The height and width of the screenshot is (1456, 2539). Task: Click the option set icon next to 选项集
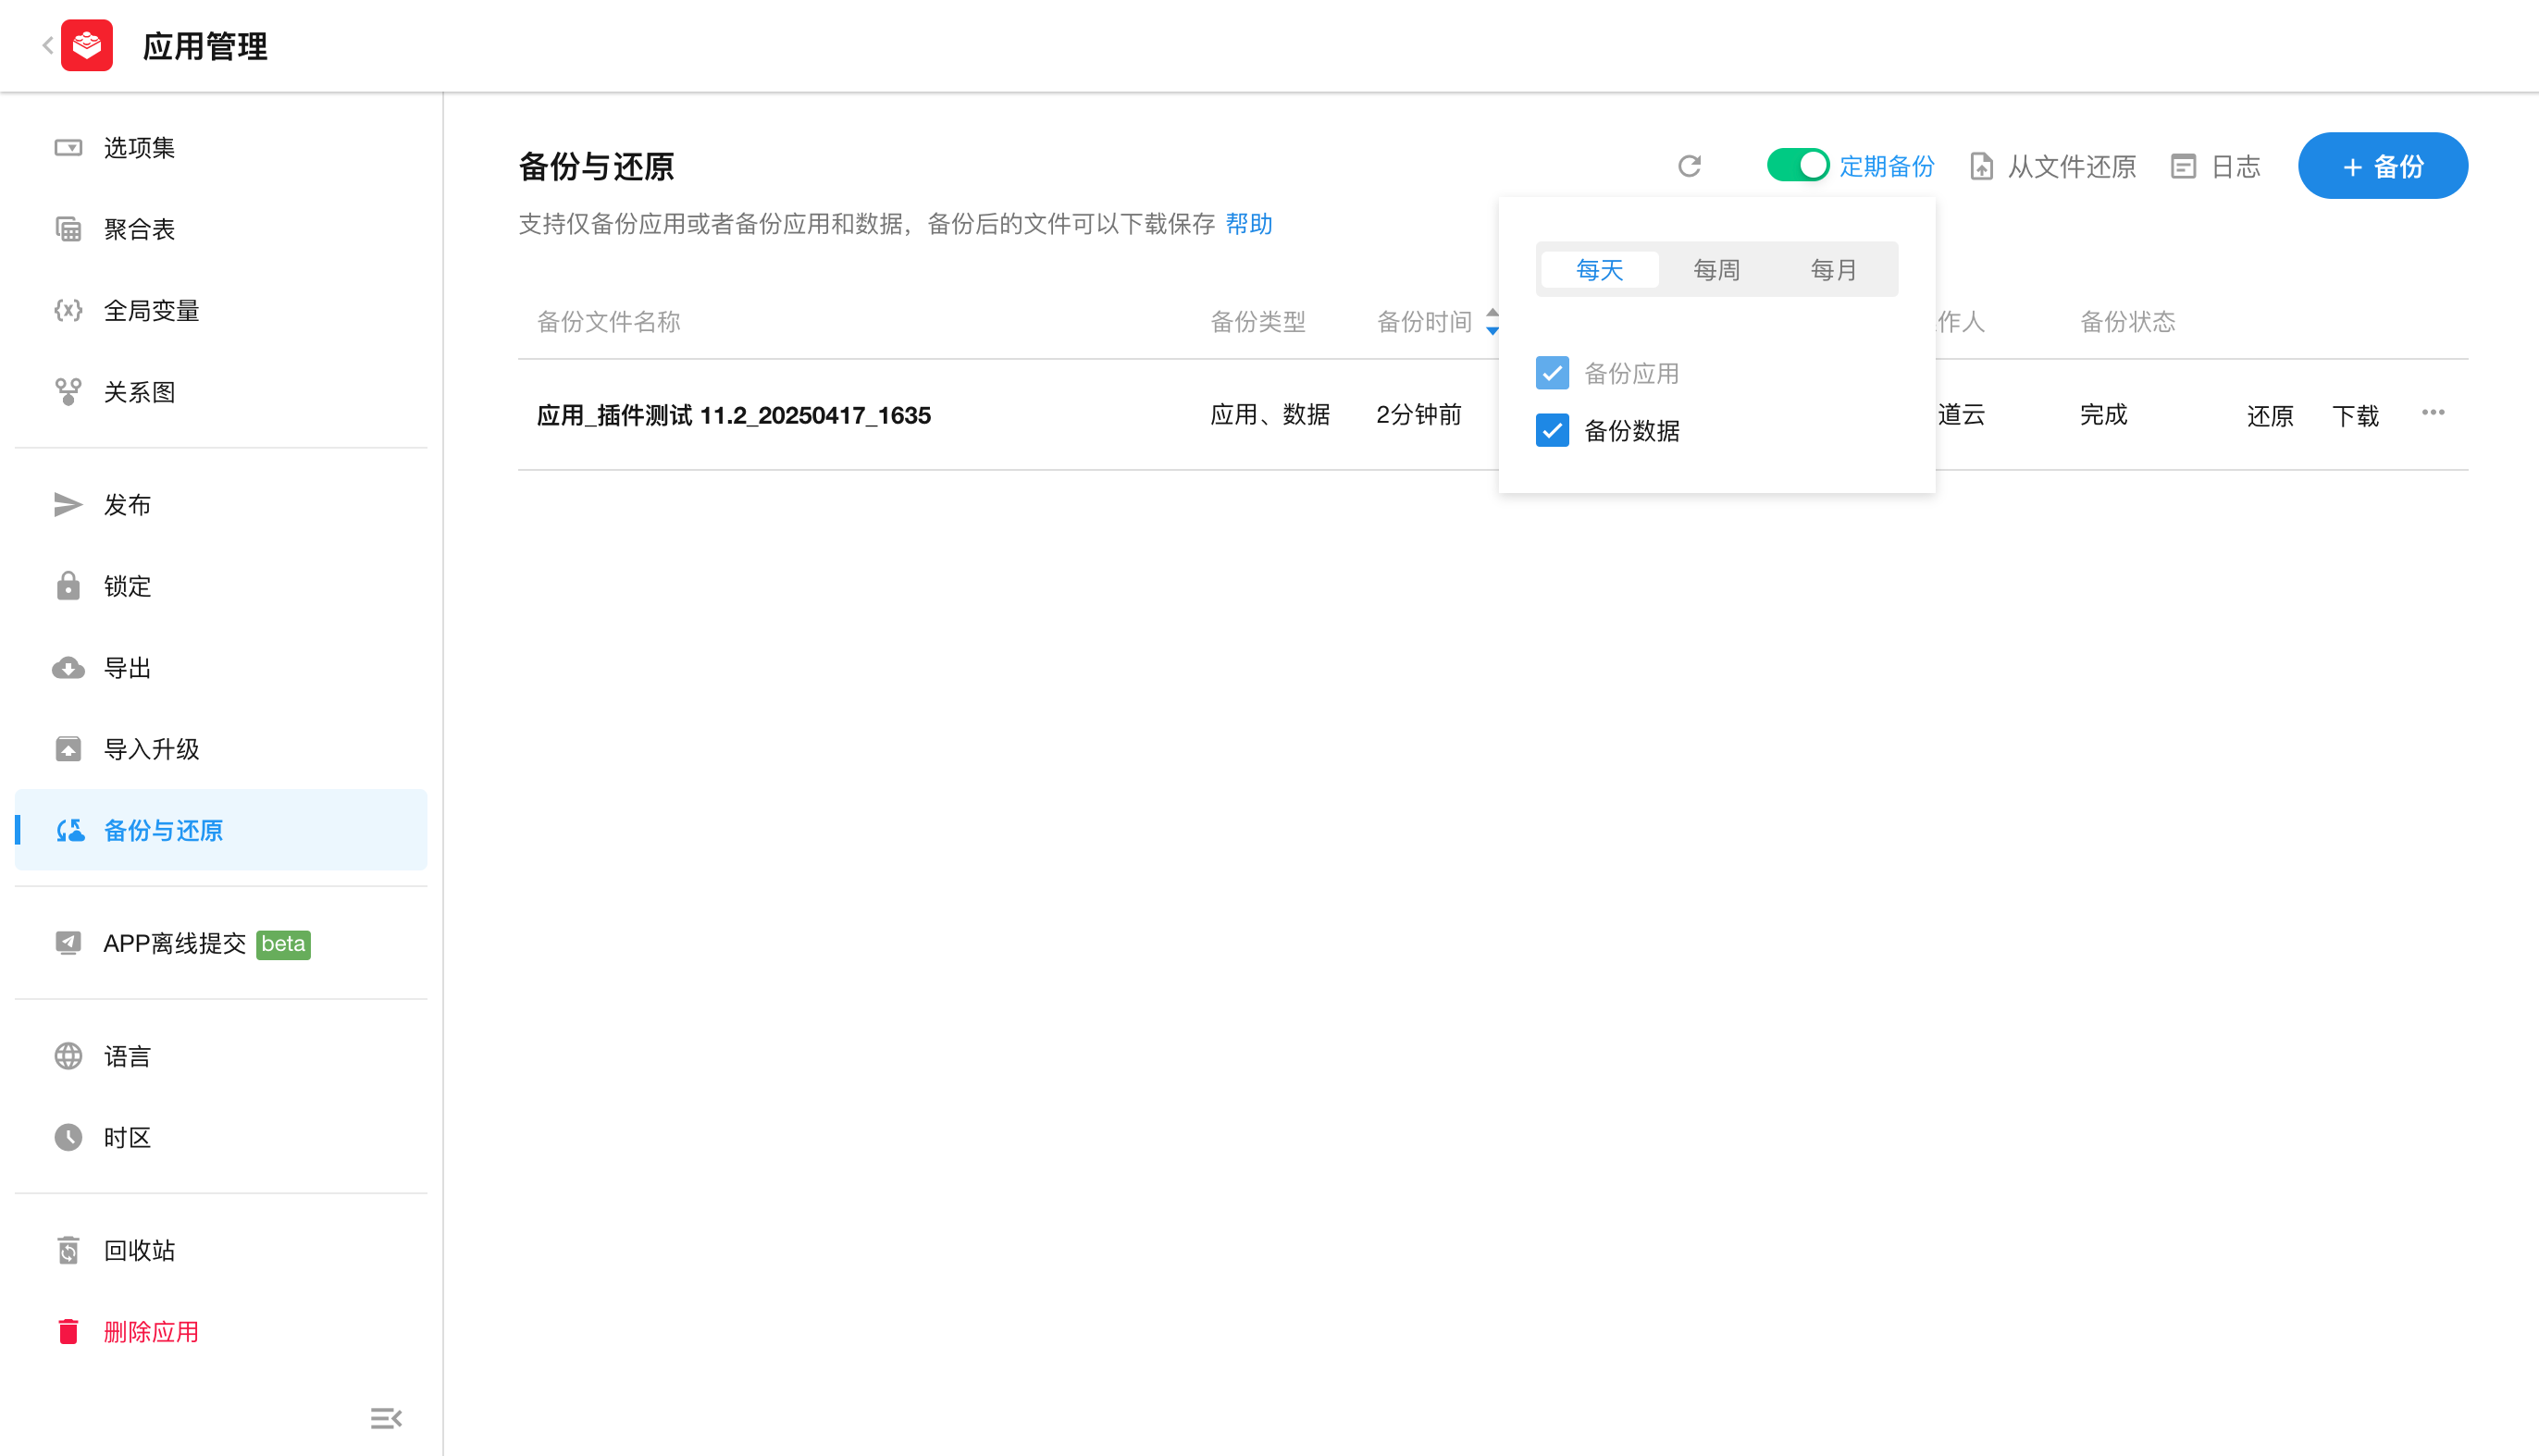click(x=68, y=148)
